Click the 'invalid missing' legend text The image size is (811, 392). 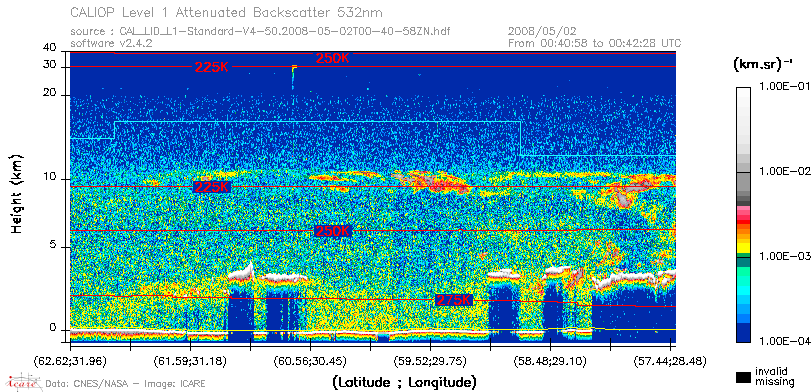[x=774, y=376]
